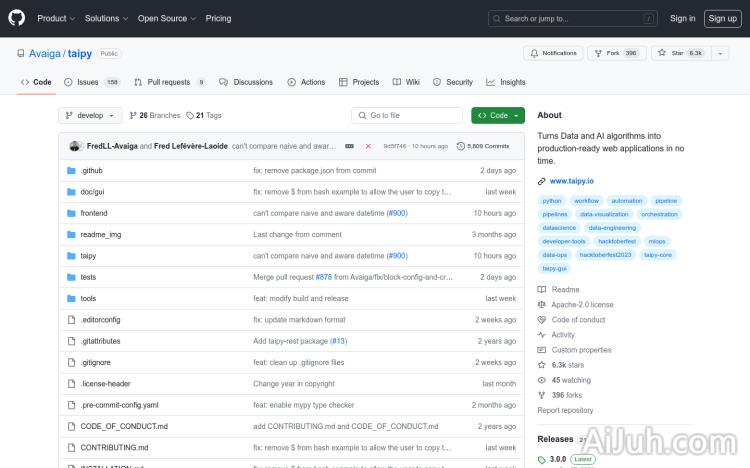Open the green Code dropdown
The width and height of the screenshot is (750, 468).
tap(497, 115)
